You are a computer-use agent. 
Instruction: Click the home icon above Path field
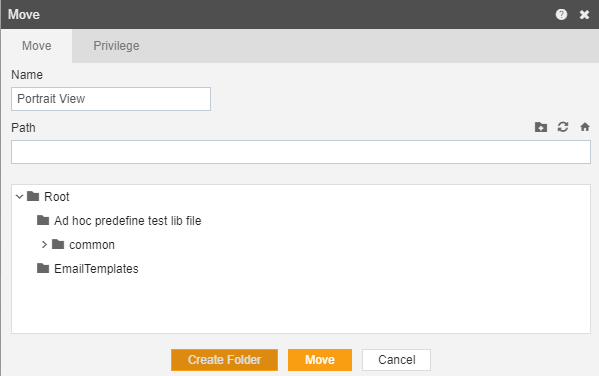click(x=584, y=127)
